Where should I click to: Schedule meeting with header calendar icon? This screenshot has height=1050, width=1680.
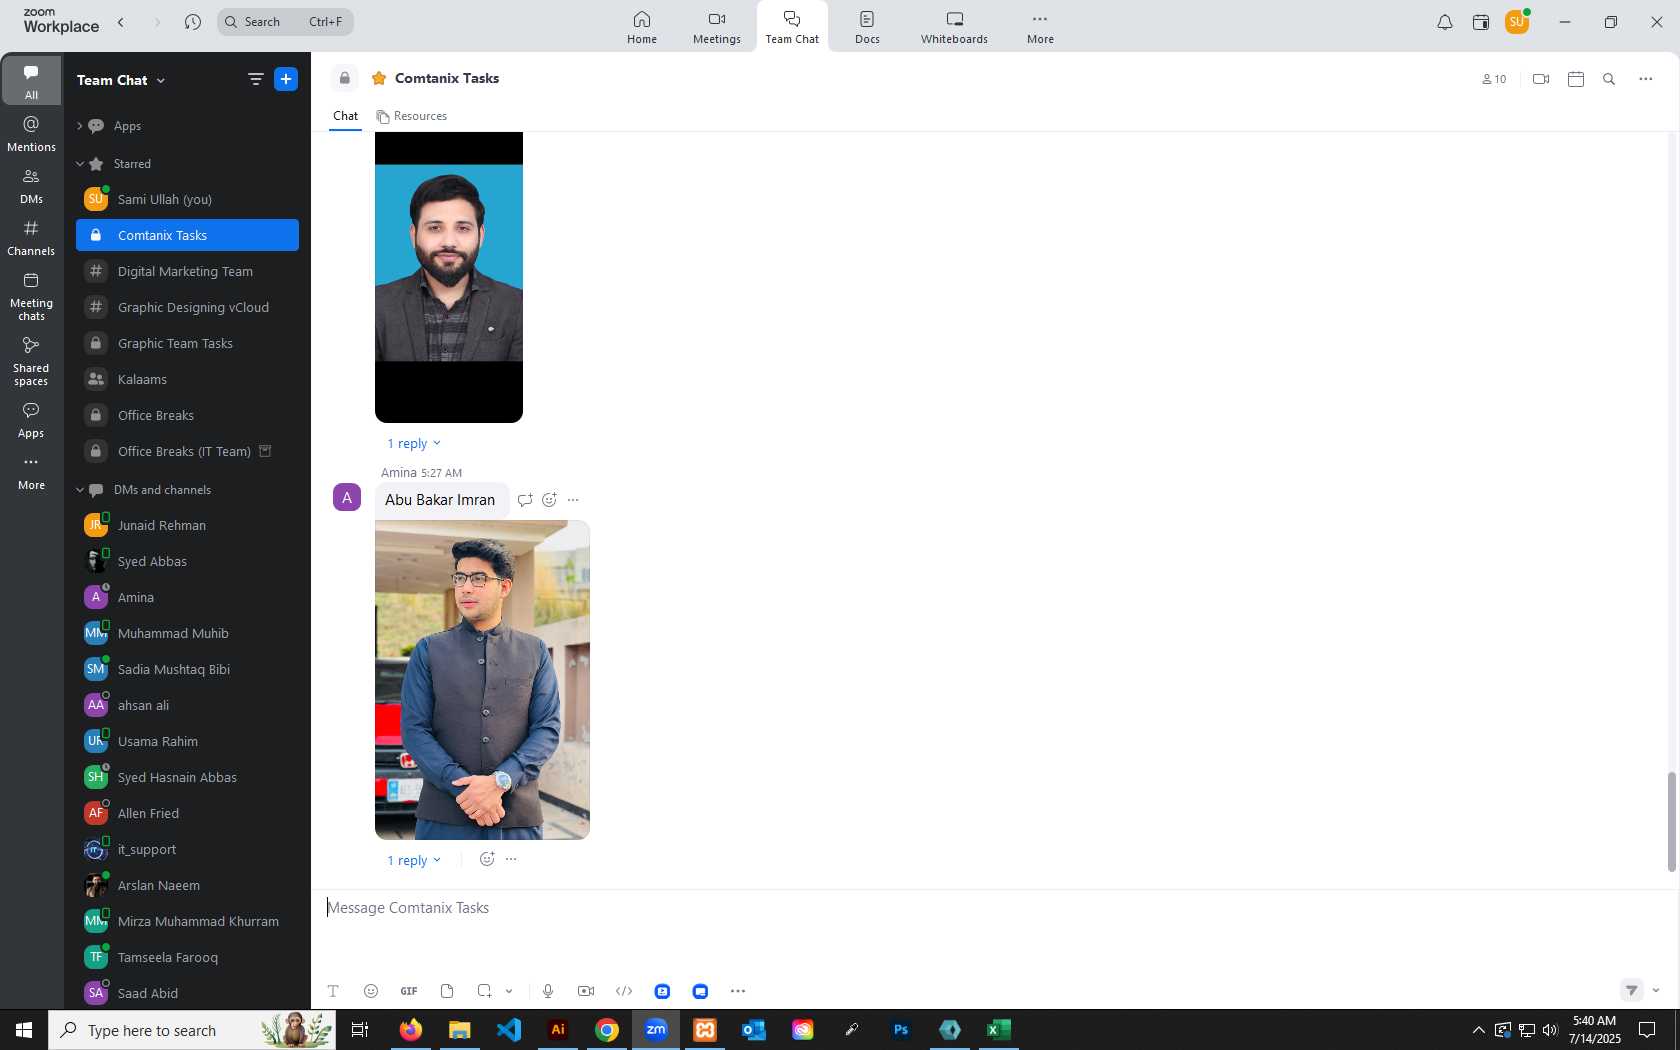coord(1576,79)
